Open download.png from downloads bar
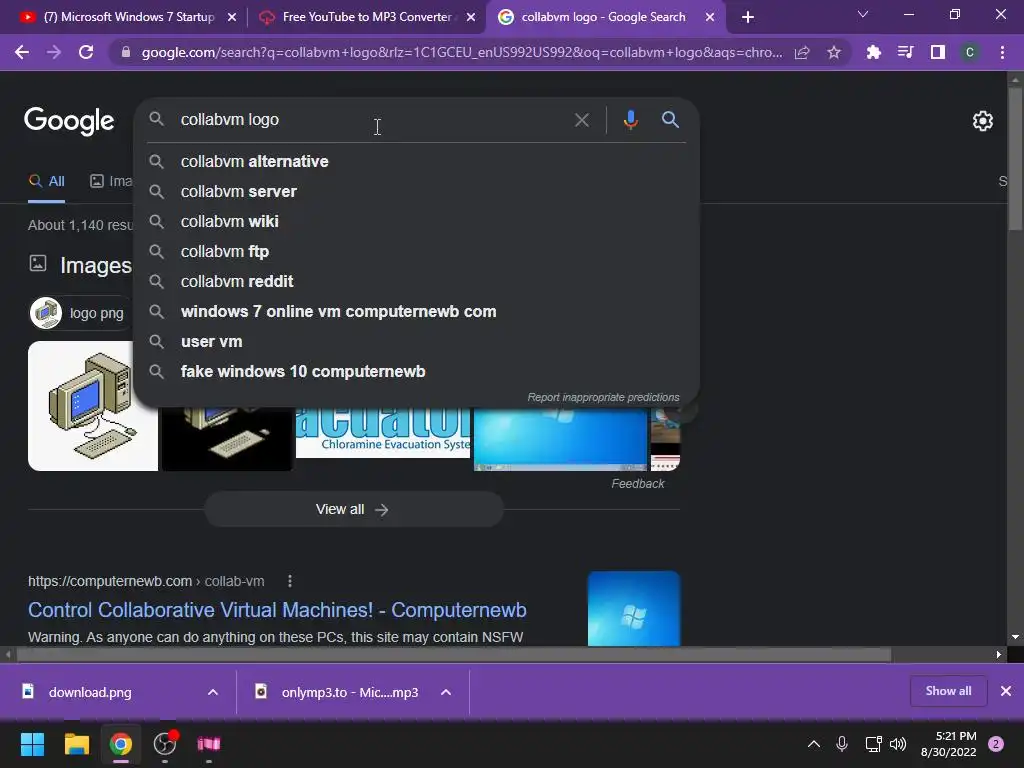Viewport: 1024px width, 768px height. tap(90, 692)
